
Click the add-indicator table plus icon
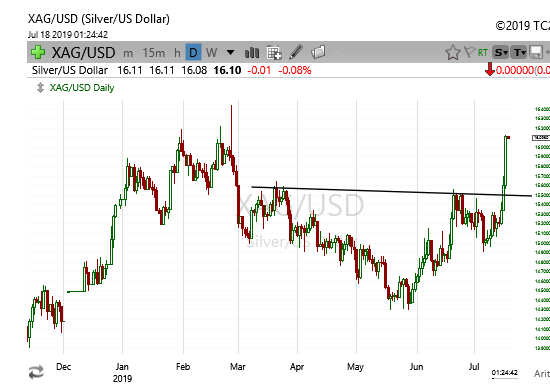[x=274, y=53]
